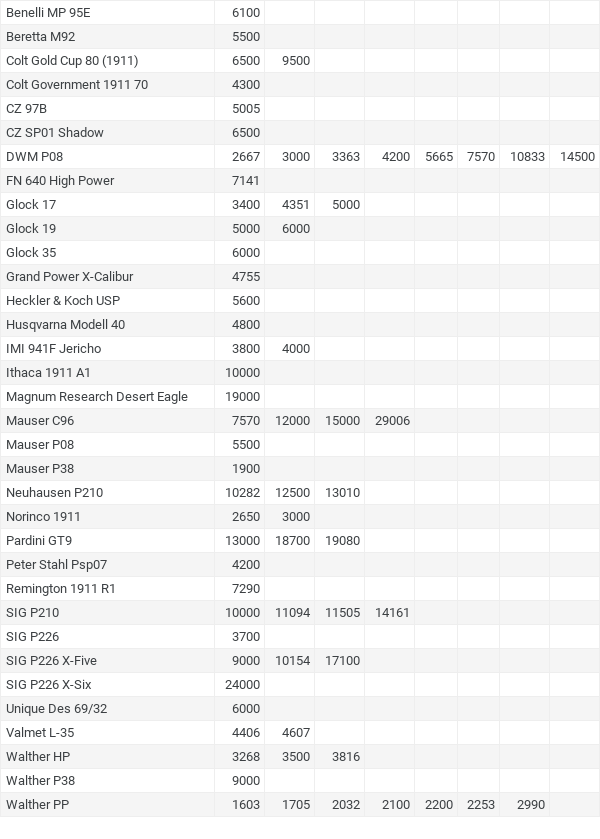Click the 3816 value for Walther HP

[x=346, y=757]
